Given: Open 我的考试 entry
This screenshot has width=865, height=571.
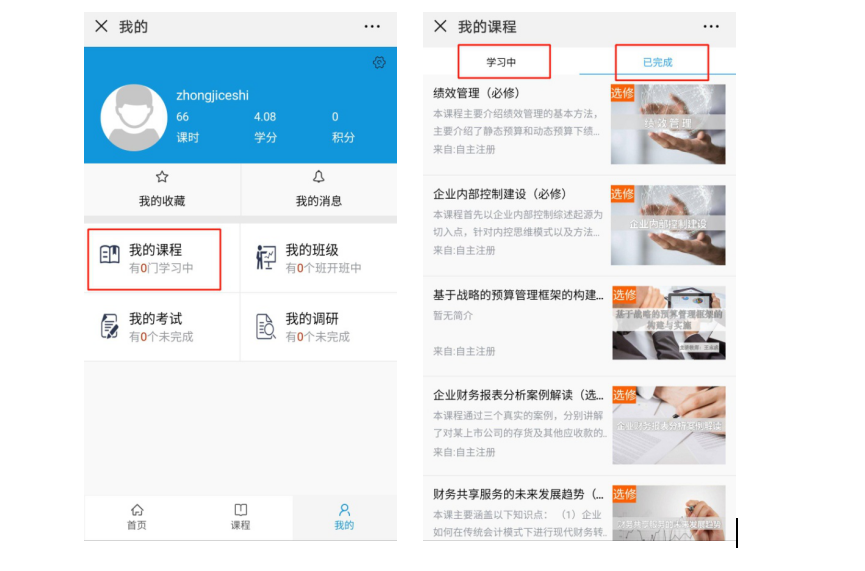Looking at the screenshot, I should click(x=162, y=327).
